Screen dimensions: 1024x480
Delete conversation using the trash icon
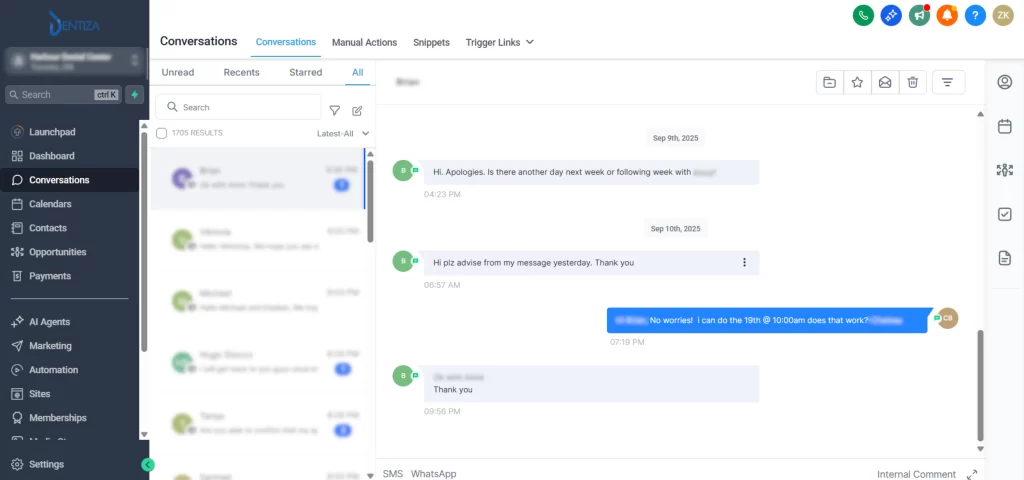[x=913, y=83]
